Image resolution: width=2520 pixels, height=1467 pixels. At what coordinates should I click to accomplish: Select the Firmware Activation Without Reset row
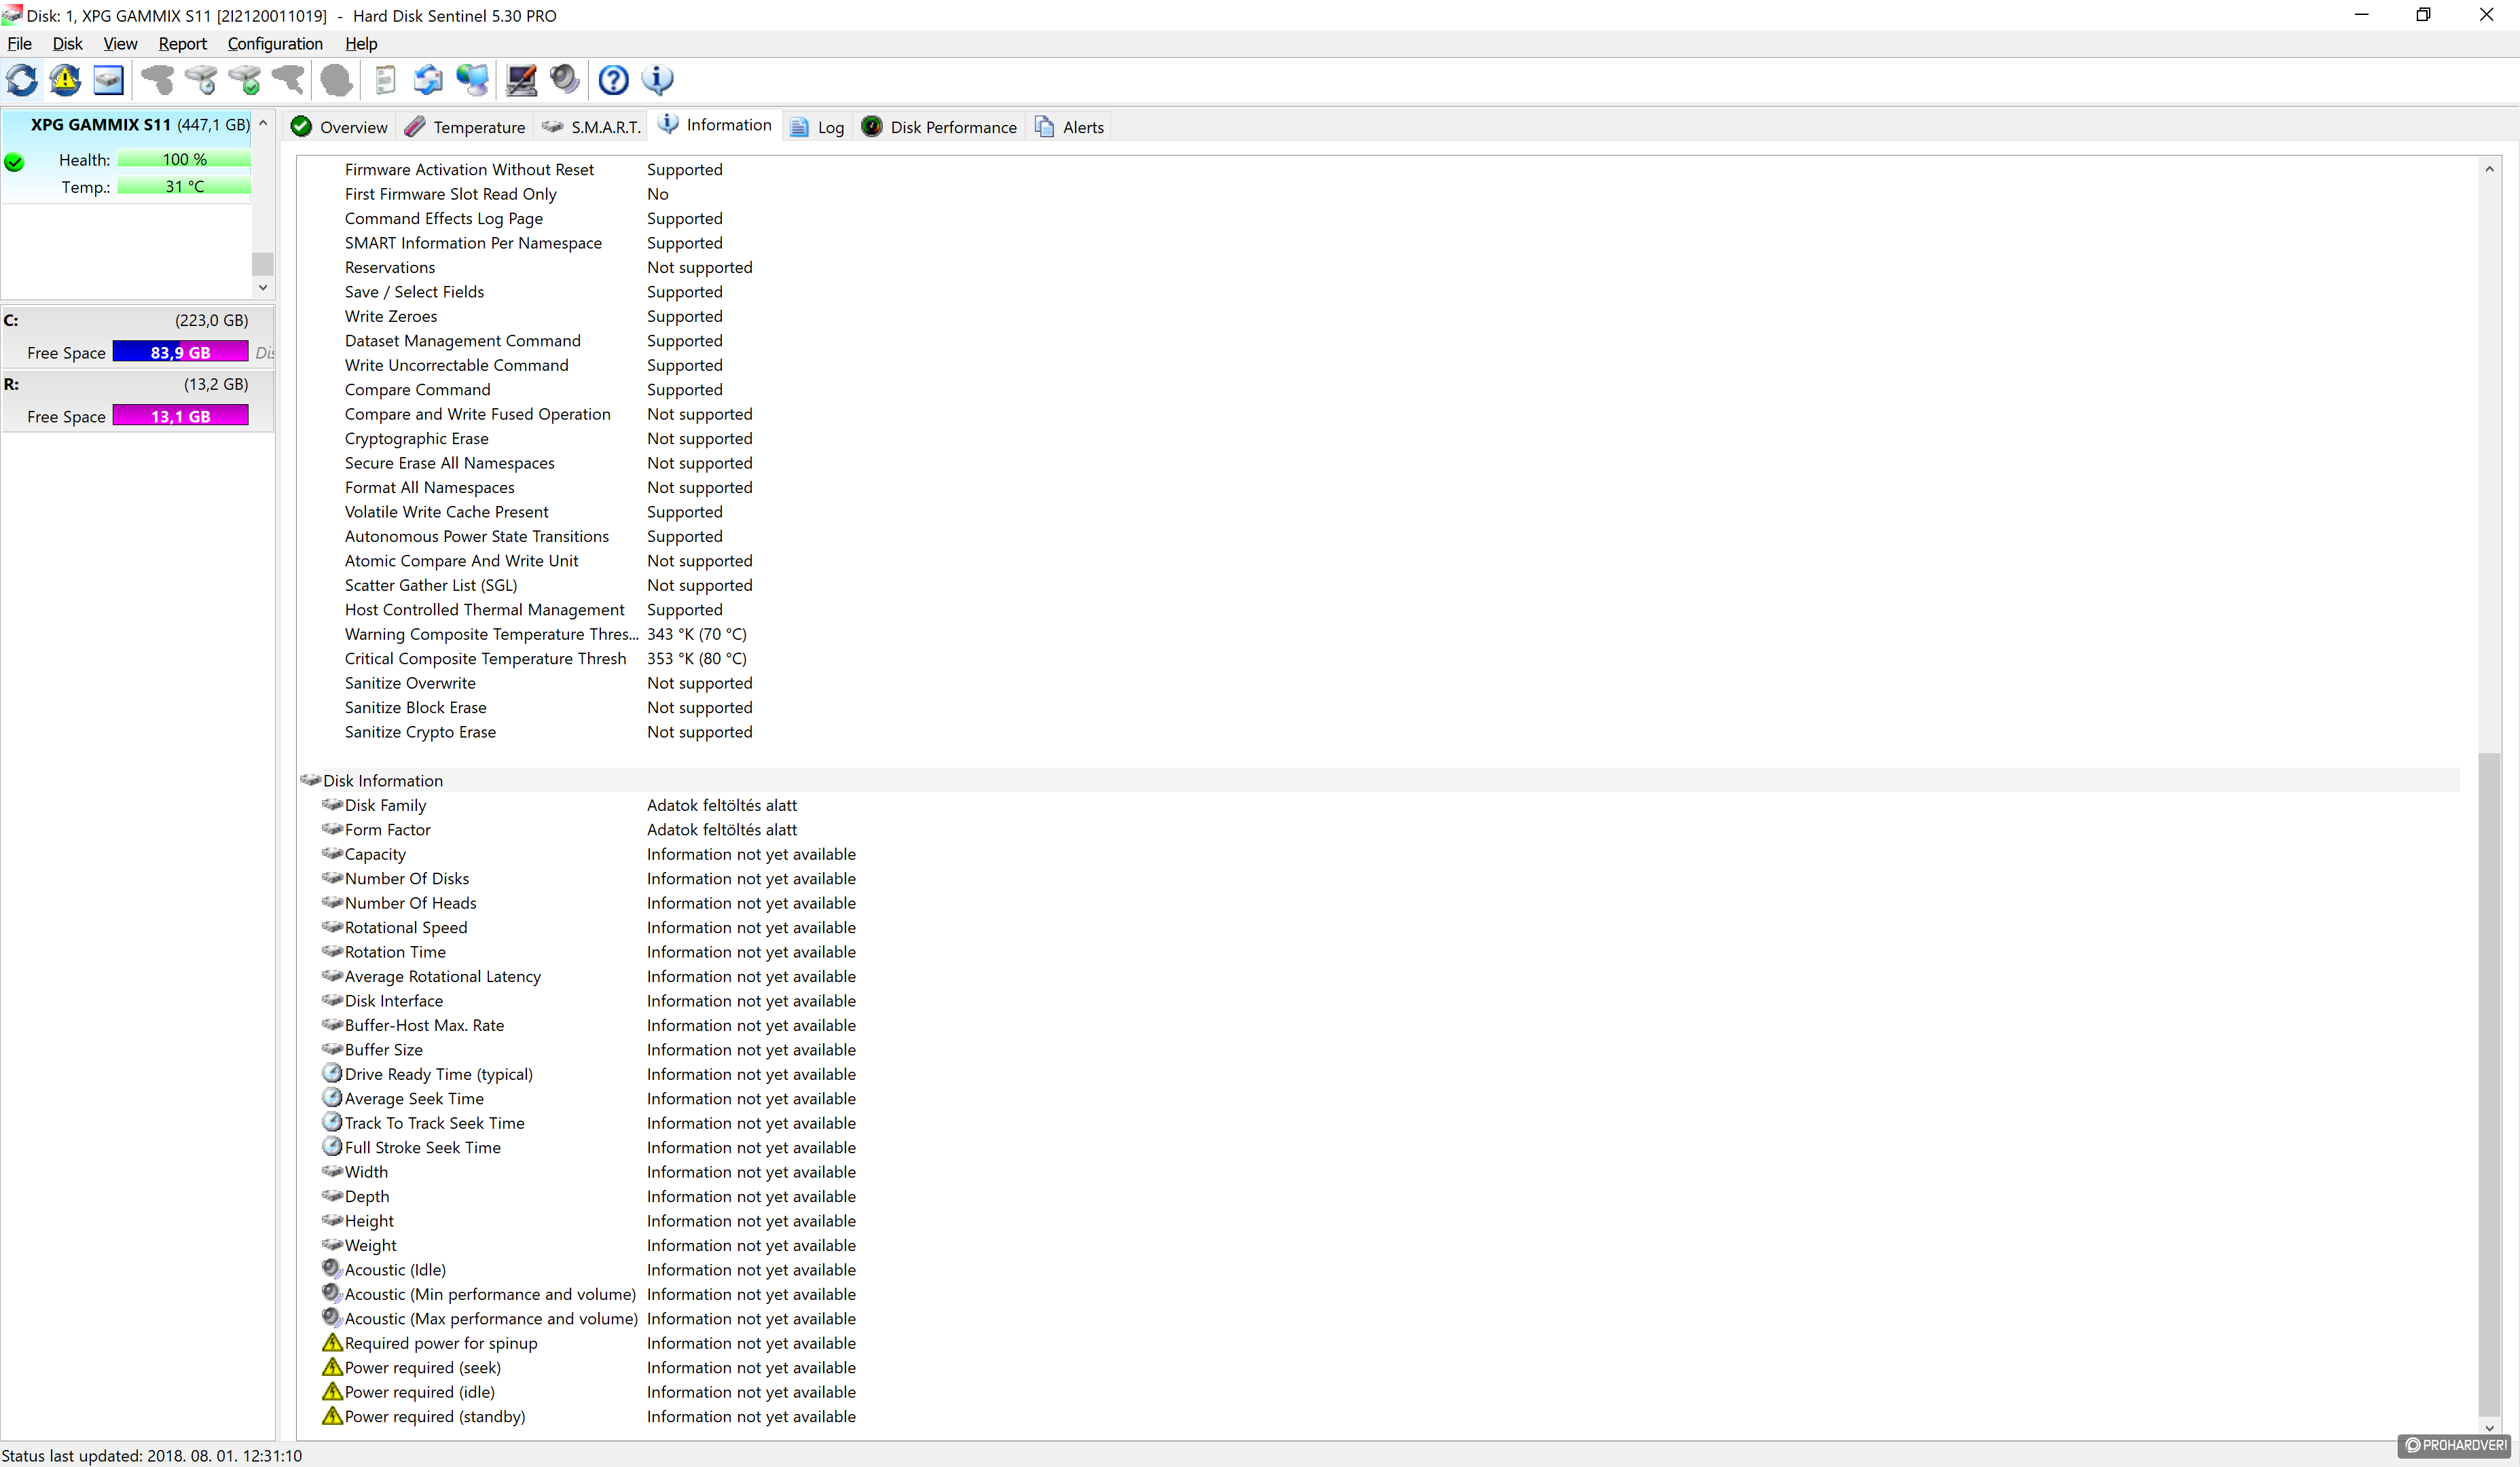tap(1380, 169)
